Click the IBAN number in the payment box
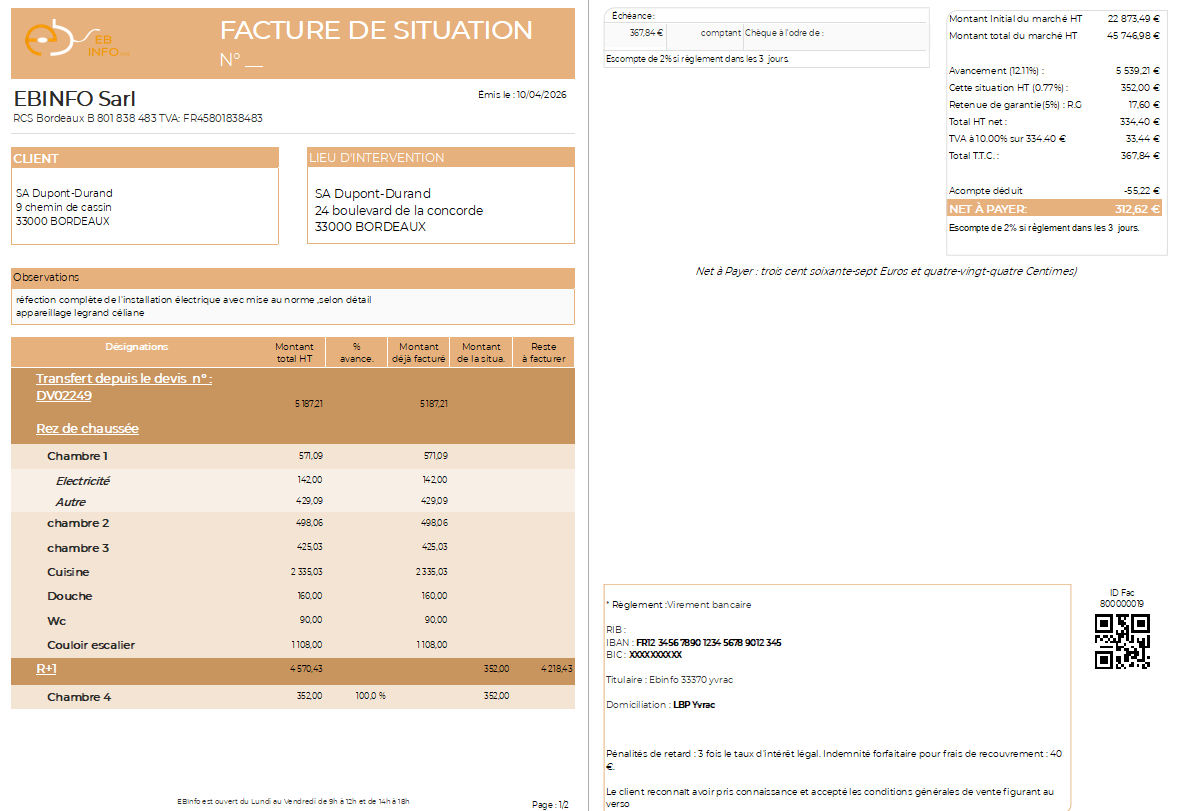The image size is (1179, 811). (x=708, y=642)
